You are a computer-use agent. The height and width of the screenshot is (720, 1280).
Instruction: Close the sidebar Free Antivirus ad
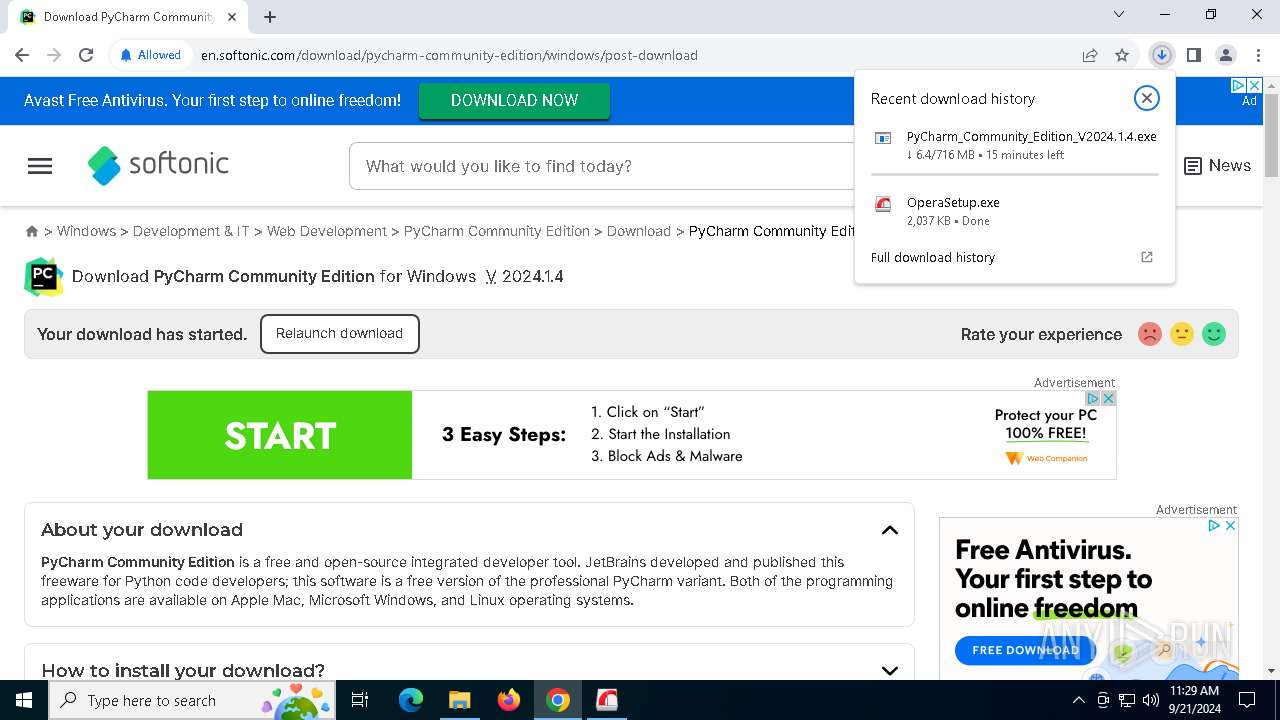(x=1231, y=525)
